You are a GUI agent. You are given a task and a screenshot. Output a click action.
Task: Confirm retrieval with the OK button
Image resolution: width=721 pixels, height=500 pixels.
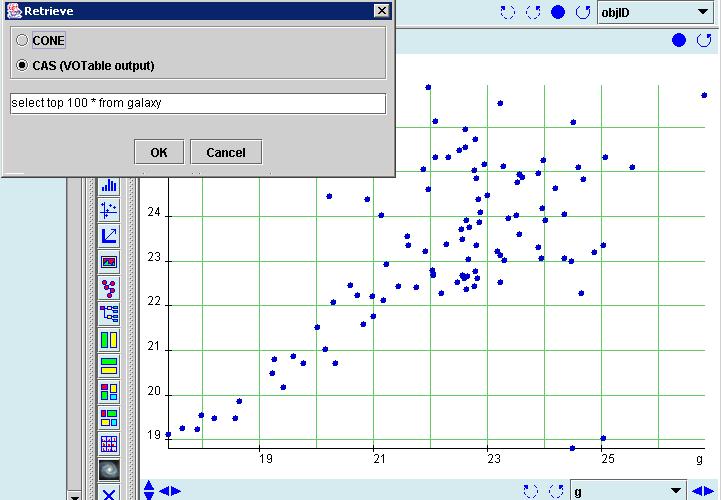(159, 152)
